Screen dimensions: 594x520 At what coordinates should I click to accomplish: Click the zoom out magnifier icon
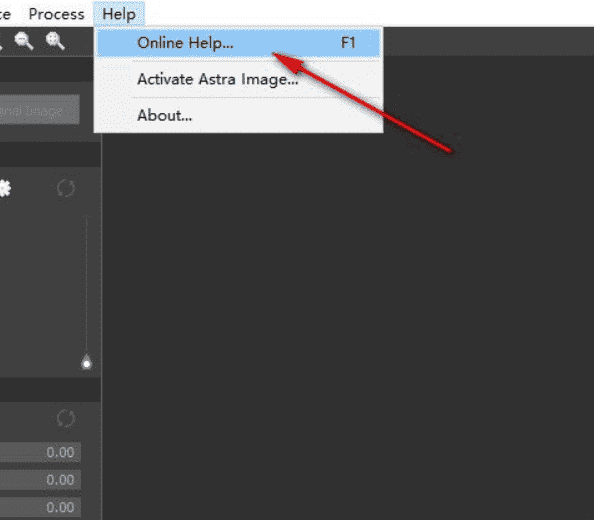point(23,41)
